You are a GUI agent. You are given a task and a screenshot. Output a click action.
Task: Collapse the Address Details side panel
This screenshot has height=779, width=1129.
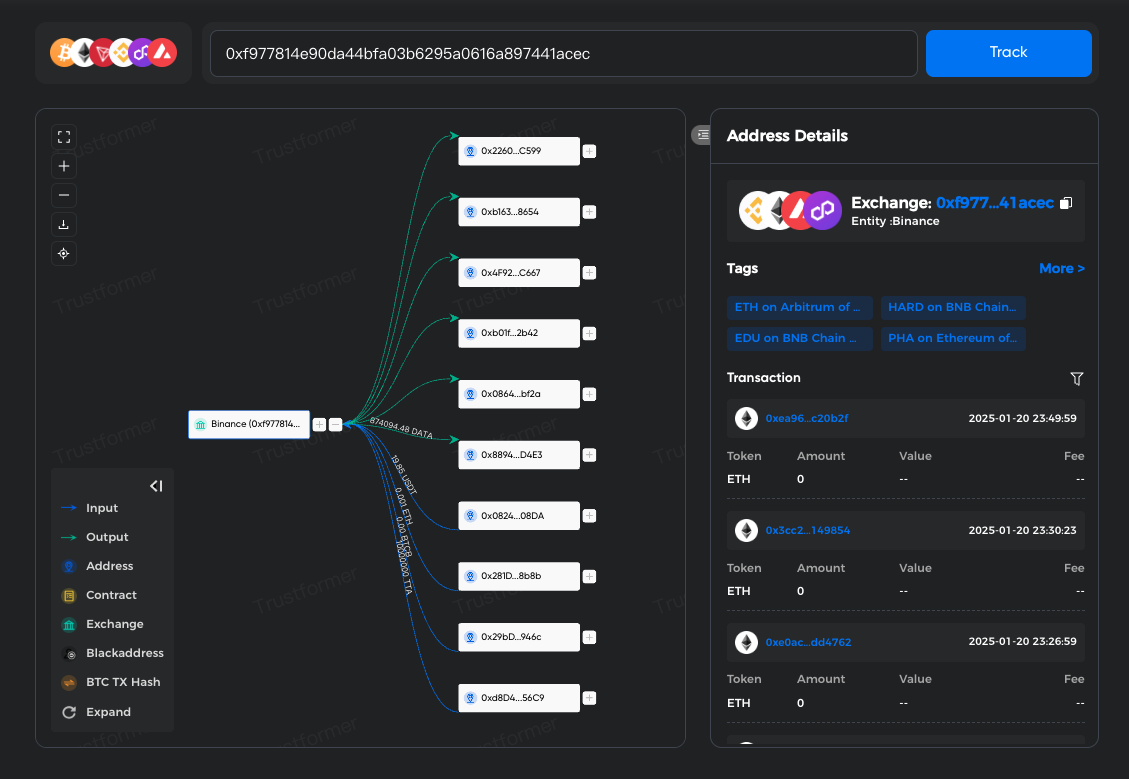(x=701, y=135)
